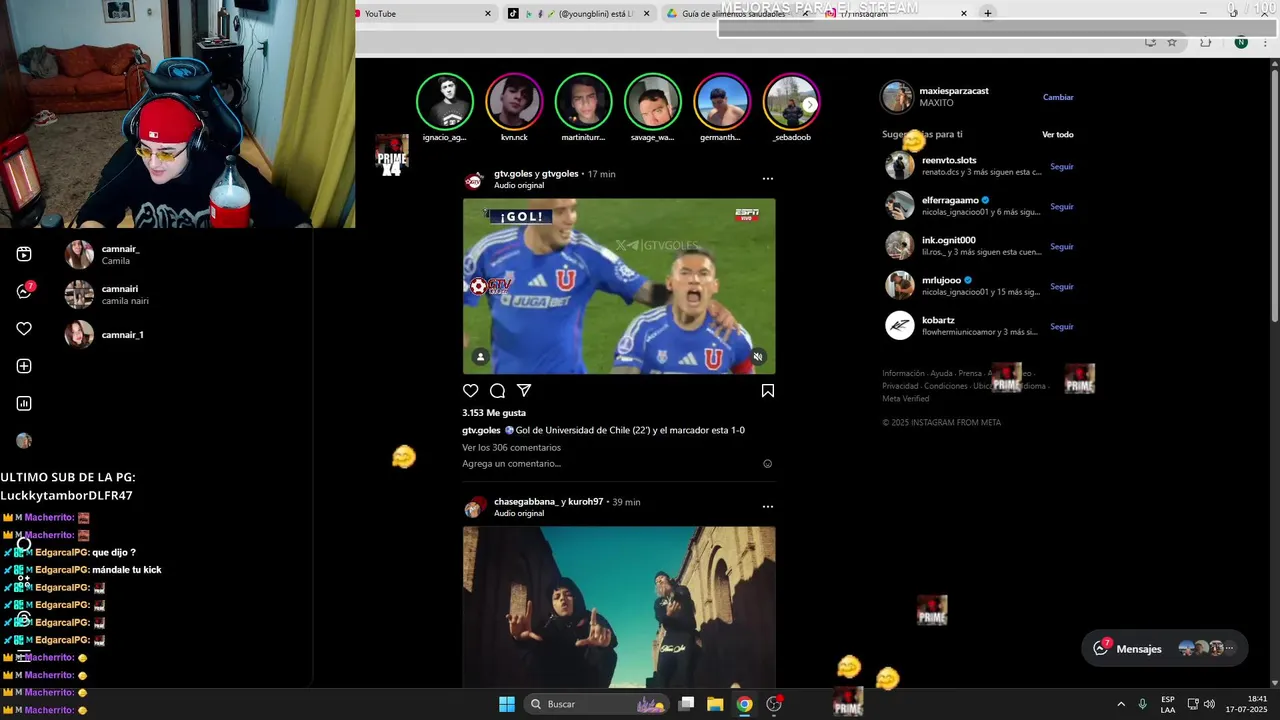Click the microphone icon in the system tray
Screen dimensions: 1280x720
pos(1143,704)
